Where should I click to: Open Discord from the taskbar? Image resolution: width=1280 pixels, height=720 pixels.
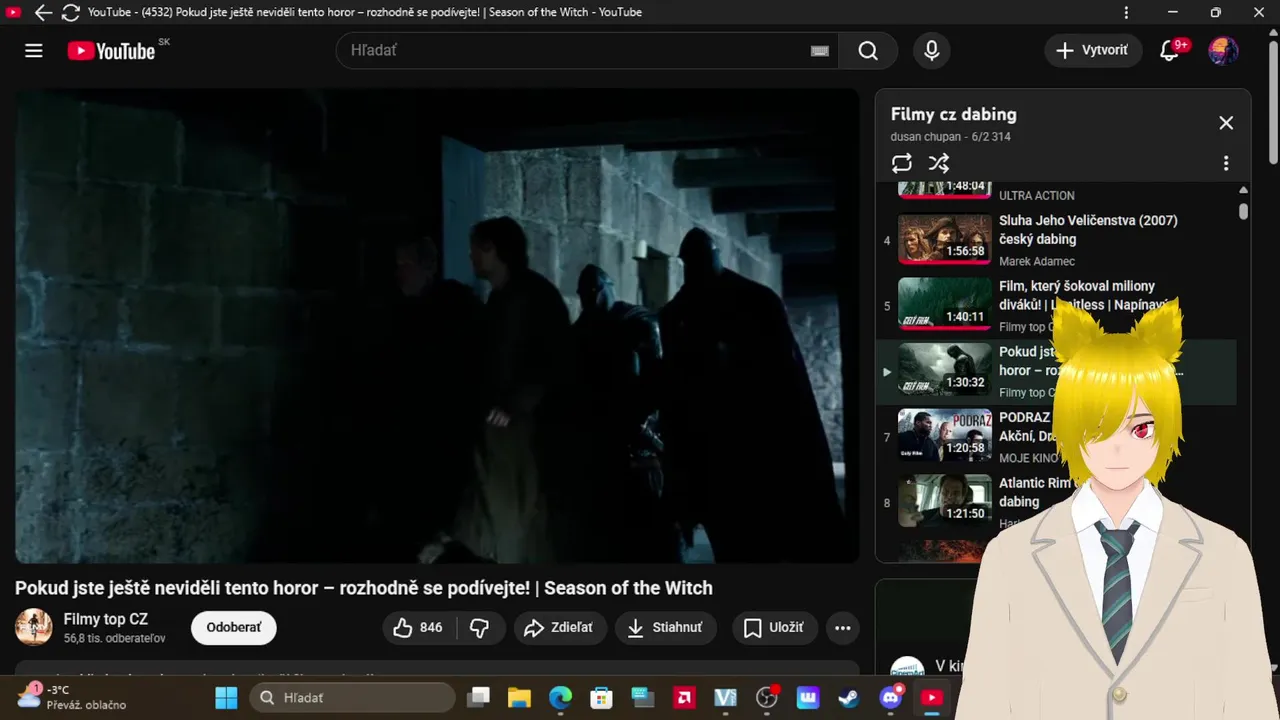coord(890,698)
